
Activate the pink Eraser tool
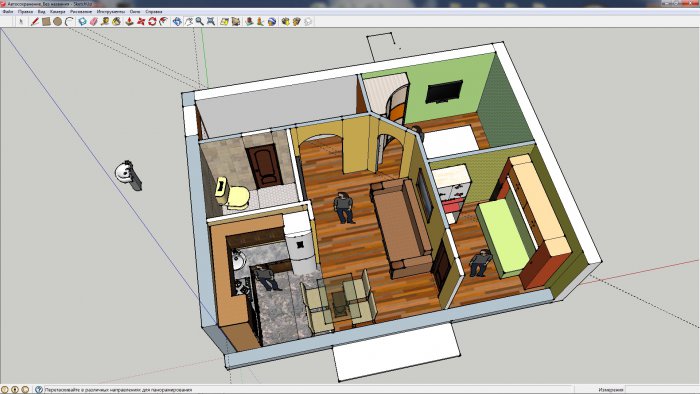pos(94,21)
